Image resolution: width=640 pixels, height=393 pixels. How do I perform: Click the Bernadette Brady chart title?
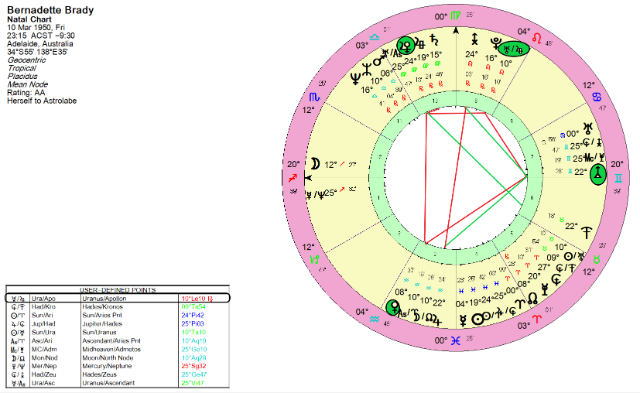coord(50,10)
